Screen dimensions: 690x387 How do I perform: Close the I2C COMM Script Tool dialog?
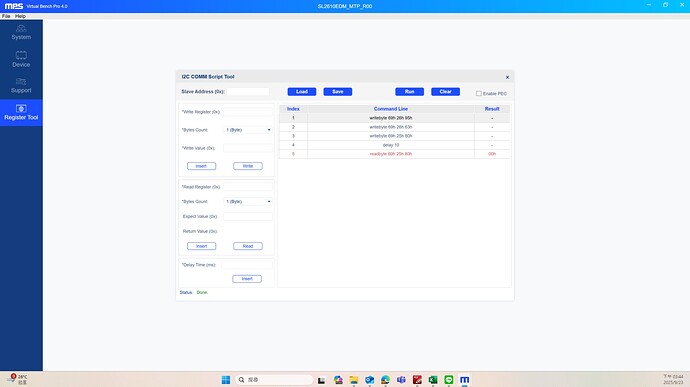507,77
